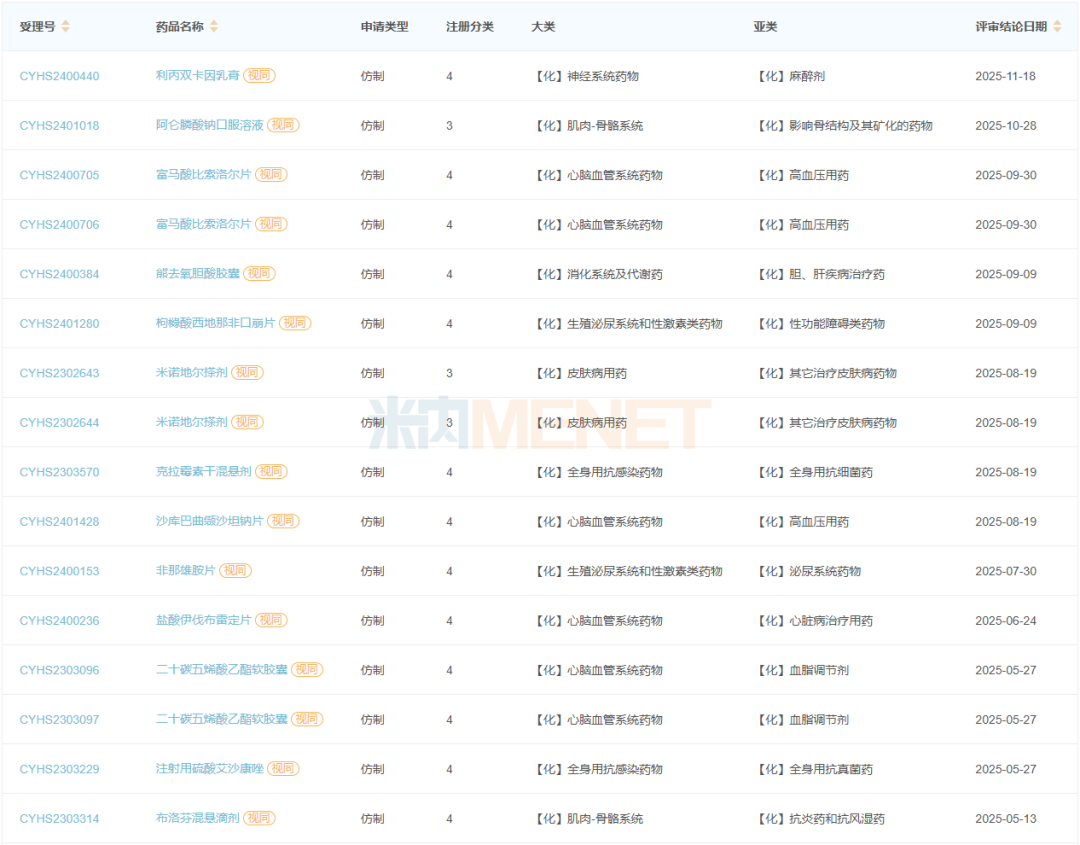The image size is (1080, 845).
Task: Click the 视同 badge for 非那雄胺片
Action: tap(238, 571)
